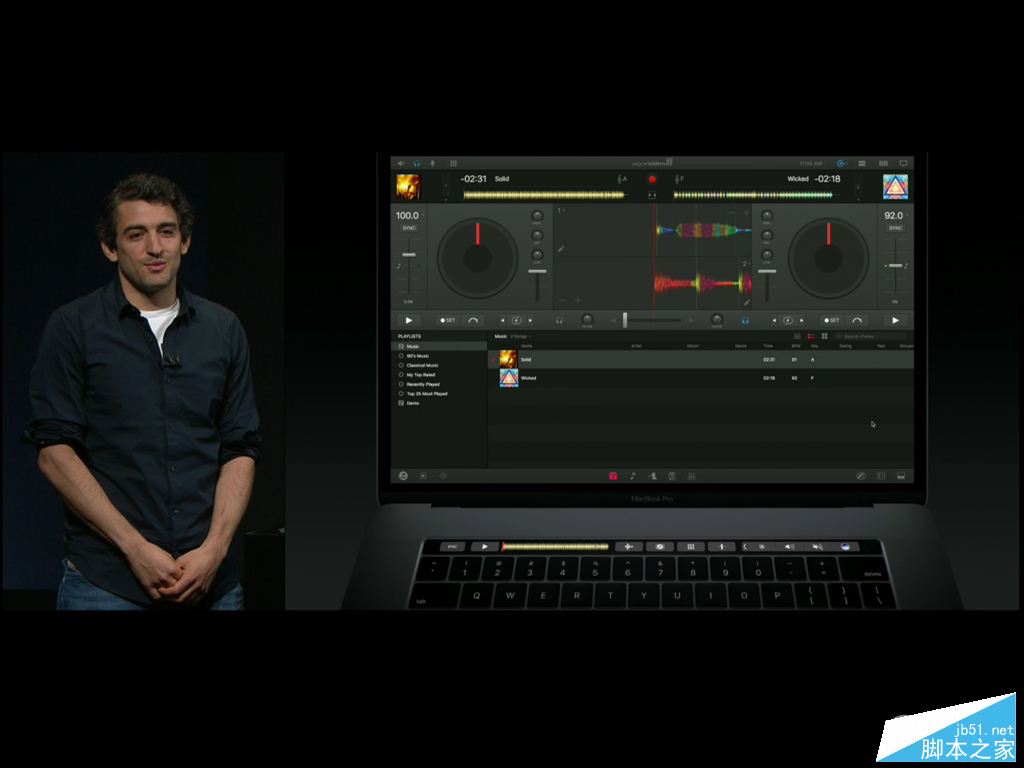This screenshot has height=768, width=1024.
Task: Increase loop size on the right deck
Action: [802, 321]
